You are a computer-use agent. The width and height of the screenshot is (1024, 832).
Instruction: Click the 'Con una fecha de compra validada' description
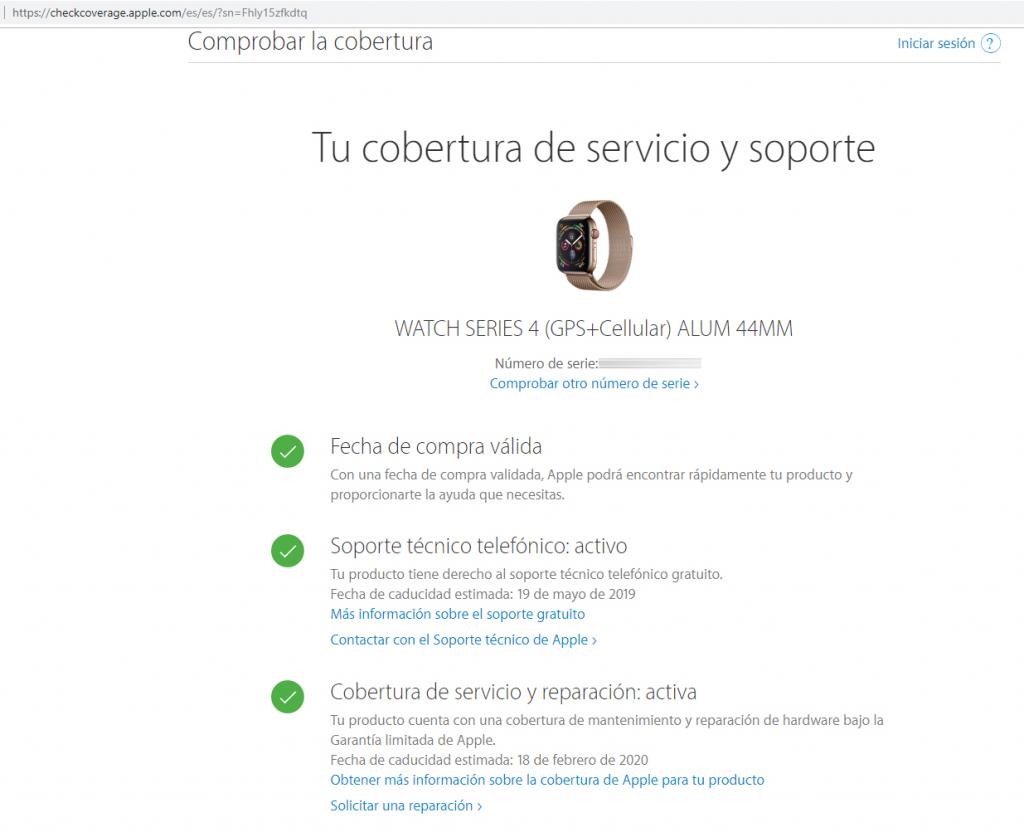[x=591, y=485]
